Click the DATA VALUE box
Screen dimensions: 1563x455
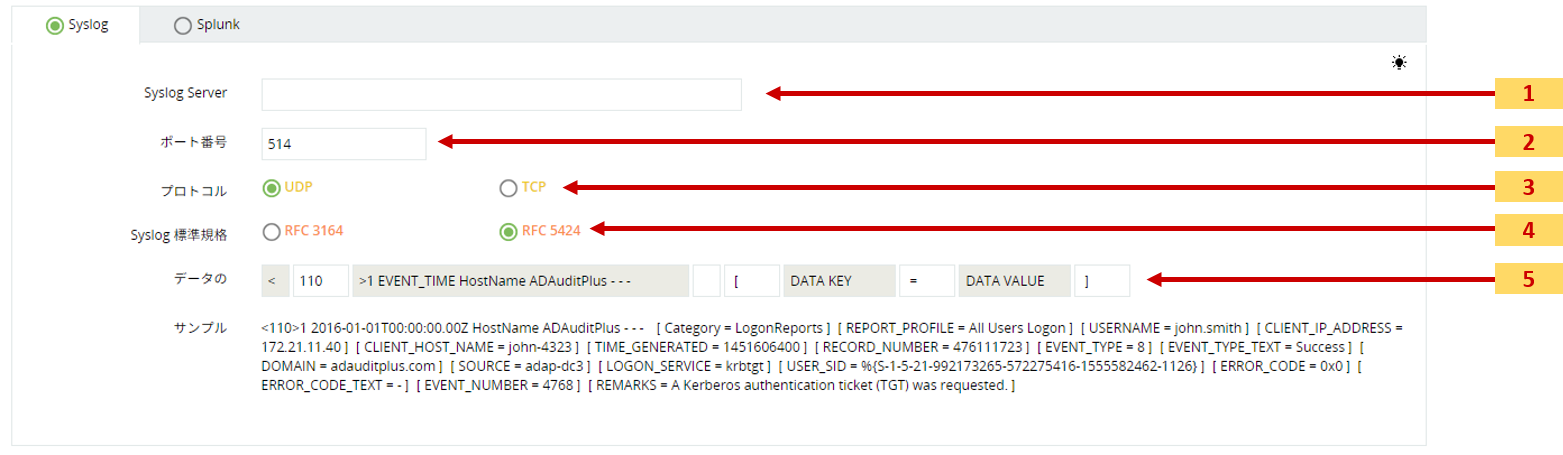pos(1013,281)
